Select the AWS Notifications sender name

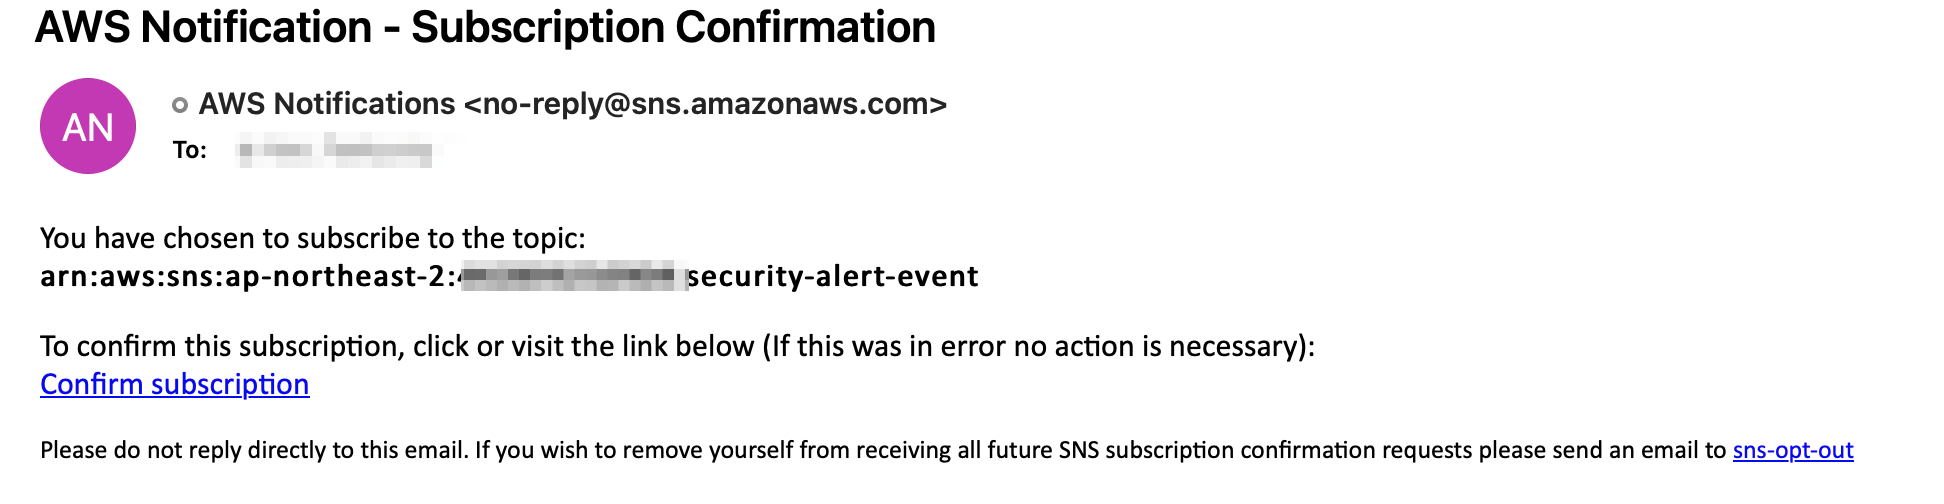327,104
